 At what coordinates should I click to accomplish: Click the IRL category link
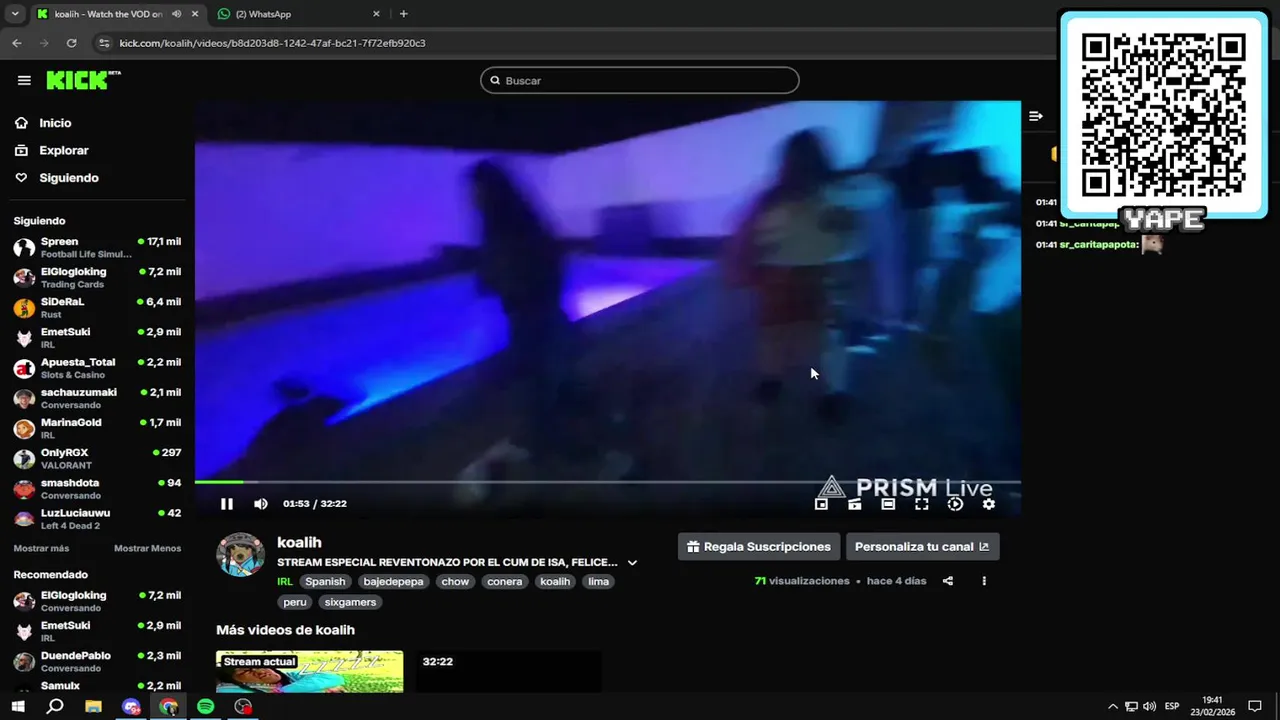pos(285,581)
